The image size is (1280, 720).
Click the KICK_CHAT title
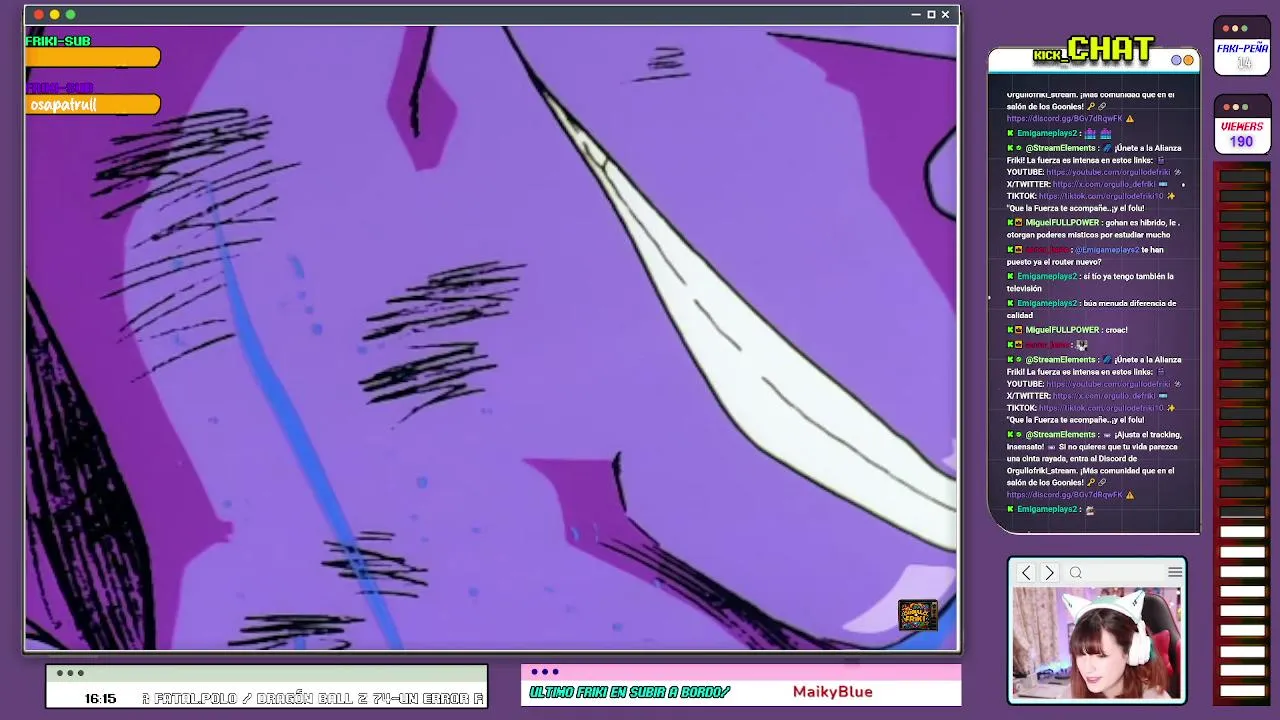[1094, 50]
